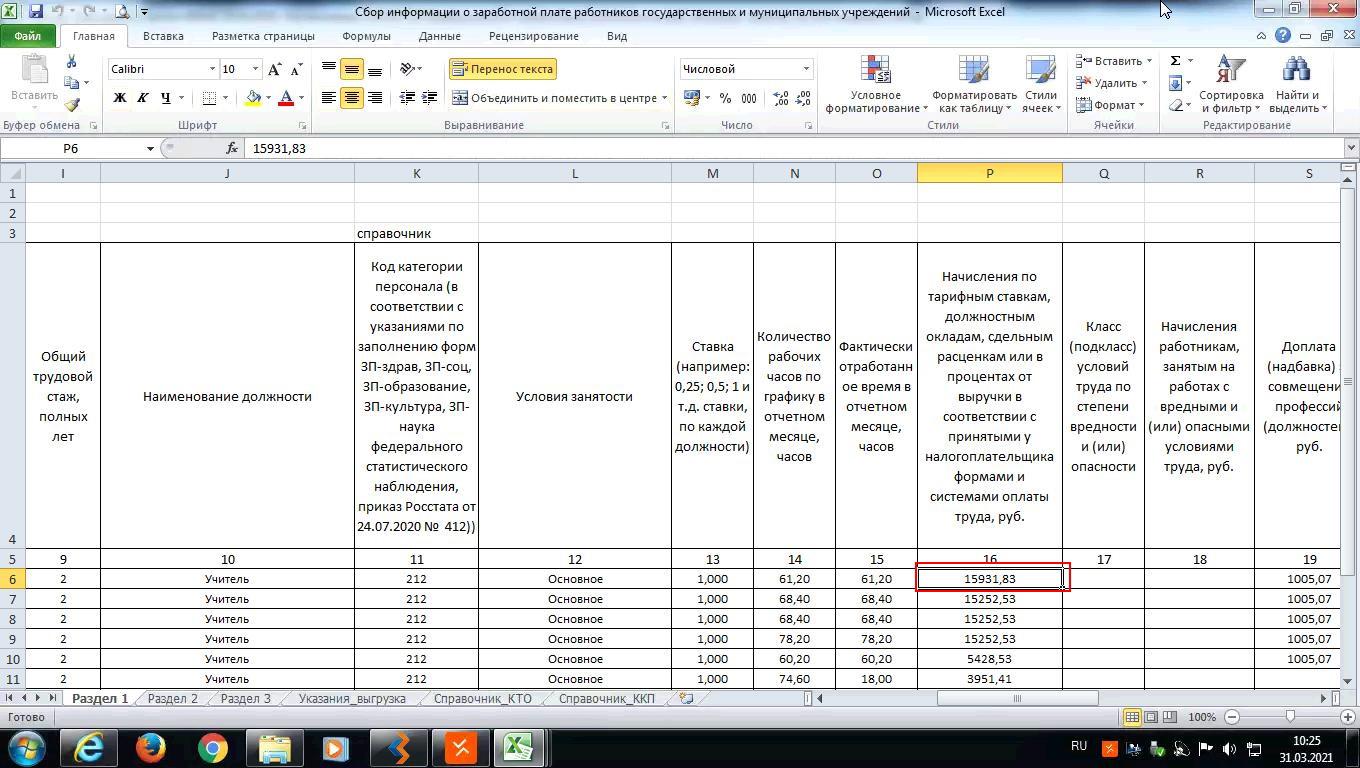Click the AutoSum sigma icon
Screen dimensions: 1360x768
tap(1176, 61)
